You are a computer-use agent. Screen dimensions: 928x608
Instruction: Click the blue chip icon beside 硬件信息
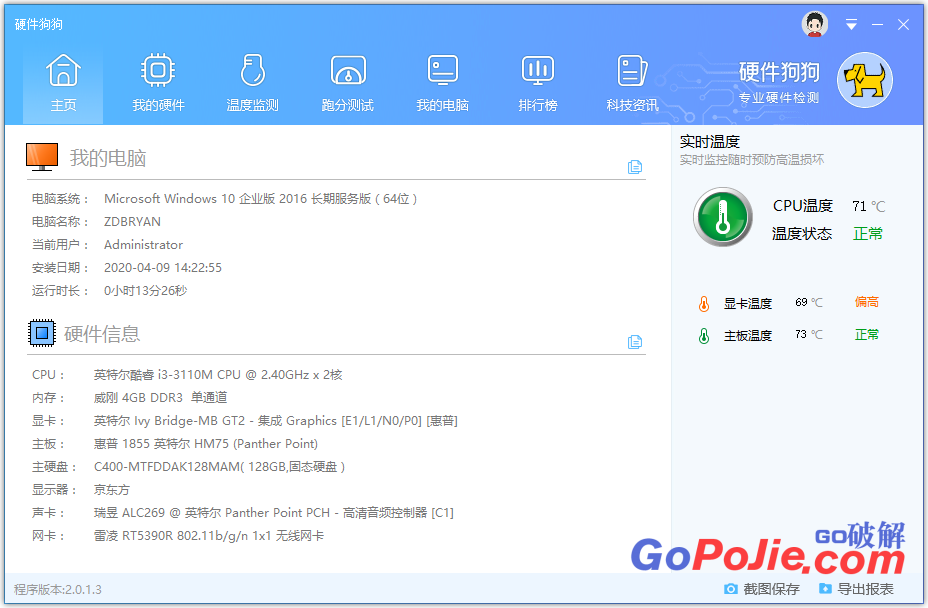pyautogui.click(x=42, y=333)
